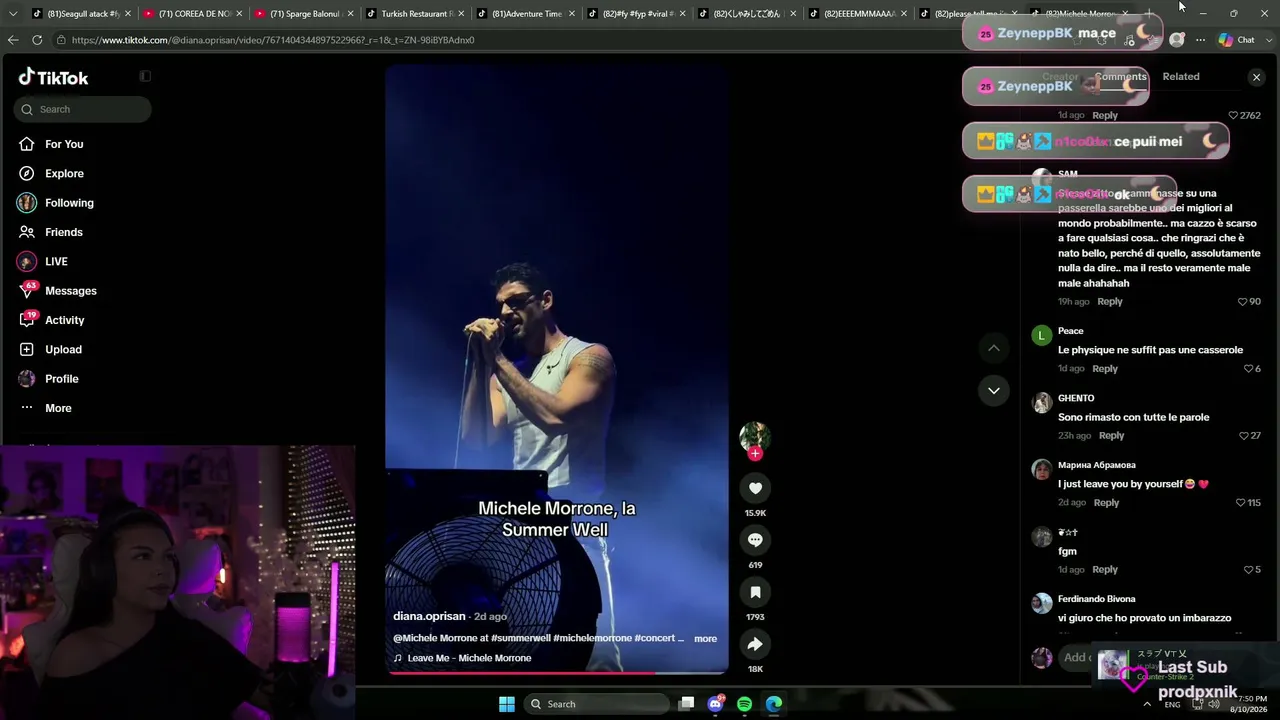This screenshot has width=1280, height=720.
Task: Reply to Peace's comment
Action: coord(1105,369)
